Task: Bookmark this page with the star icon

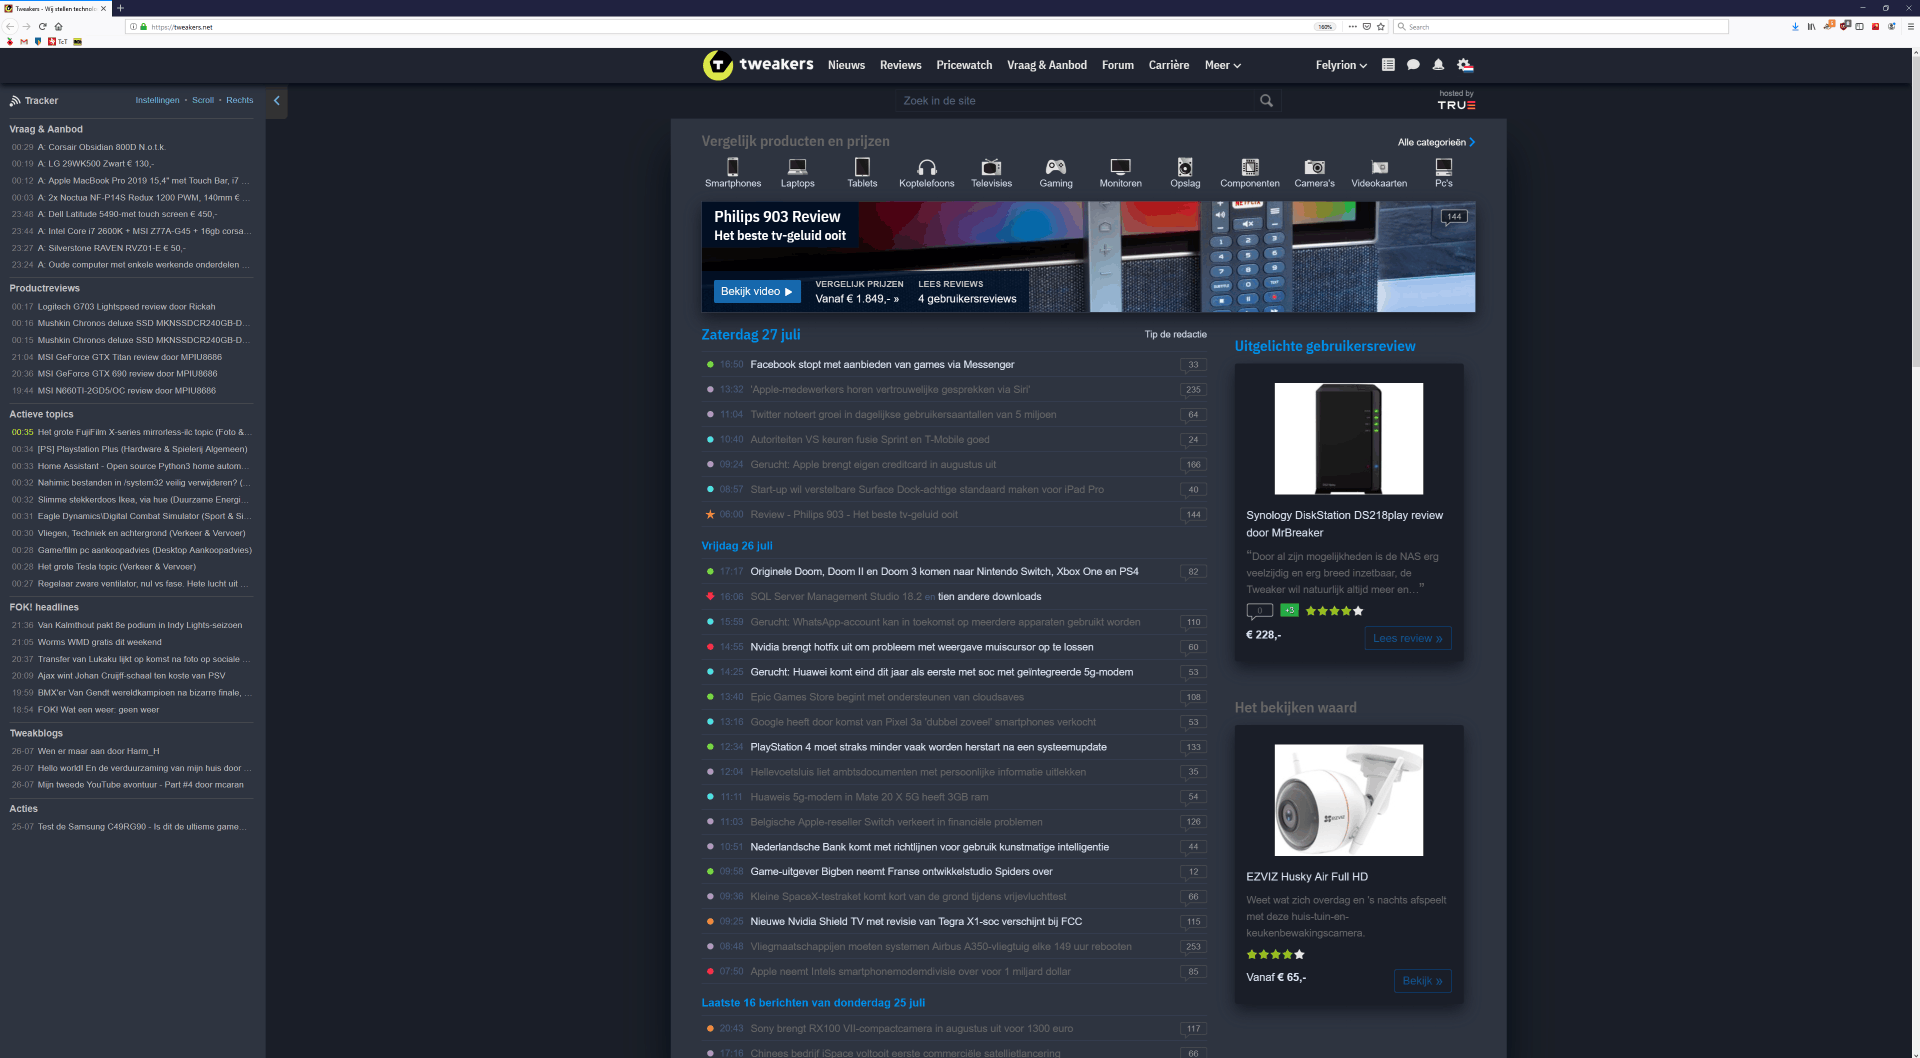Action: [x=1381, y=27]
